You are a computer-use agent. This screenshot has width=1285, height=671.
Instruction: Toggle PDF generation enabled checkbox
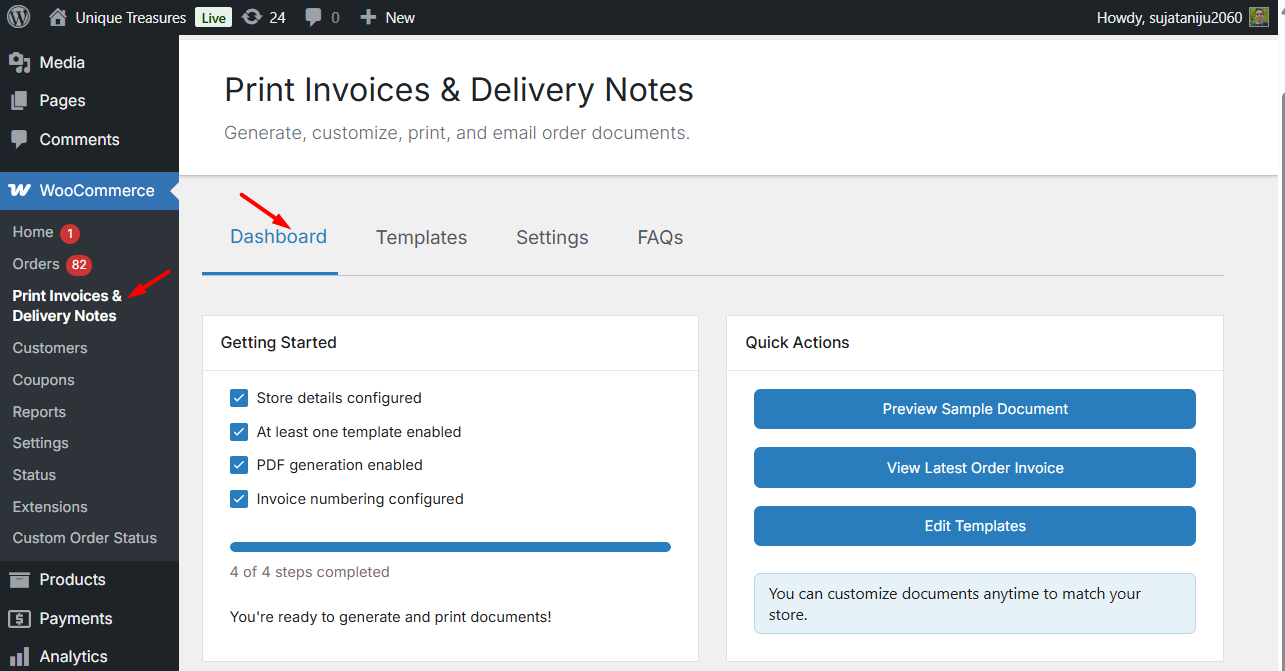tap(239, 465)
